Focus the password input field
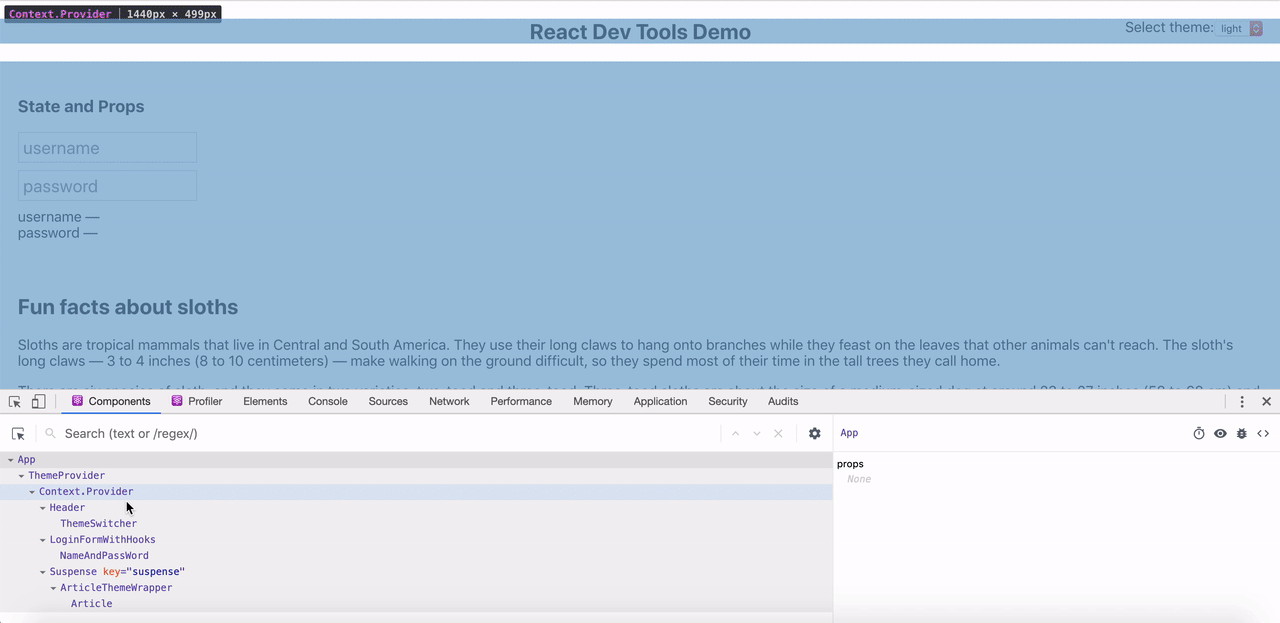The image size is (1280, 623). coord(107,186)
